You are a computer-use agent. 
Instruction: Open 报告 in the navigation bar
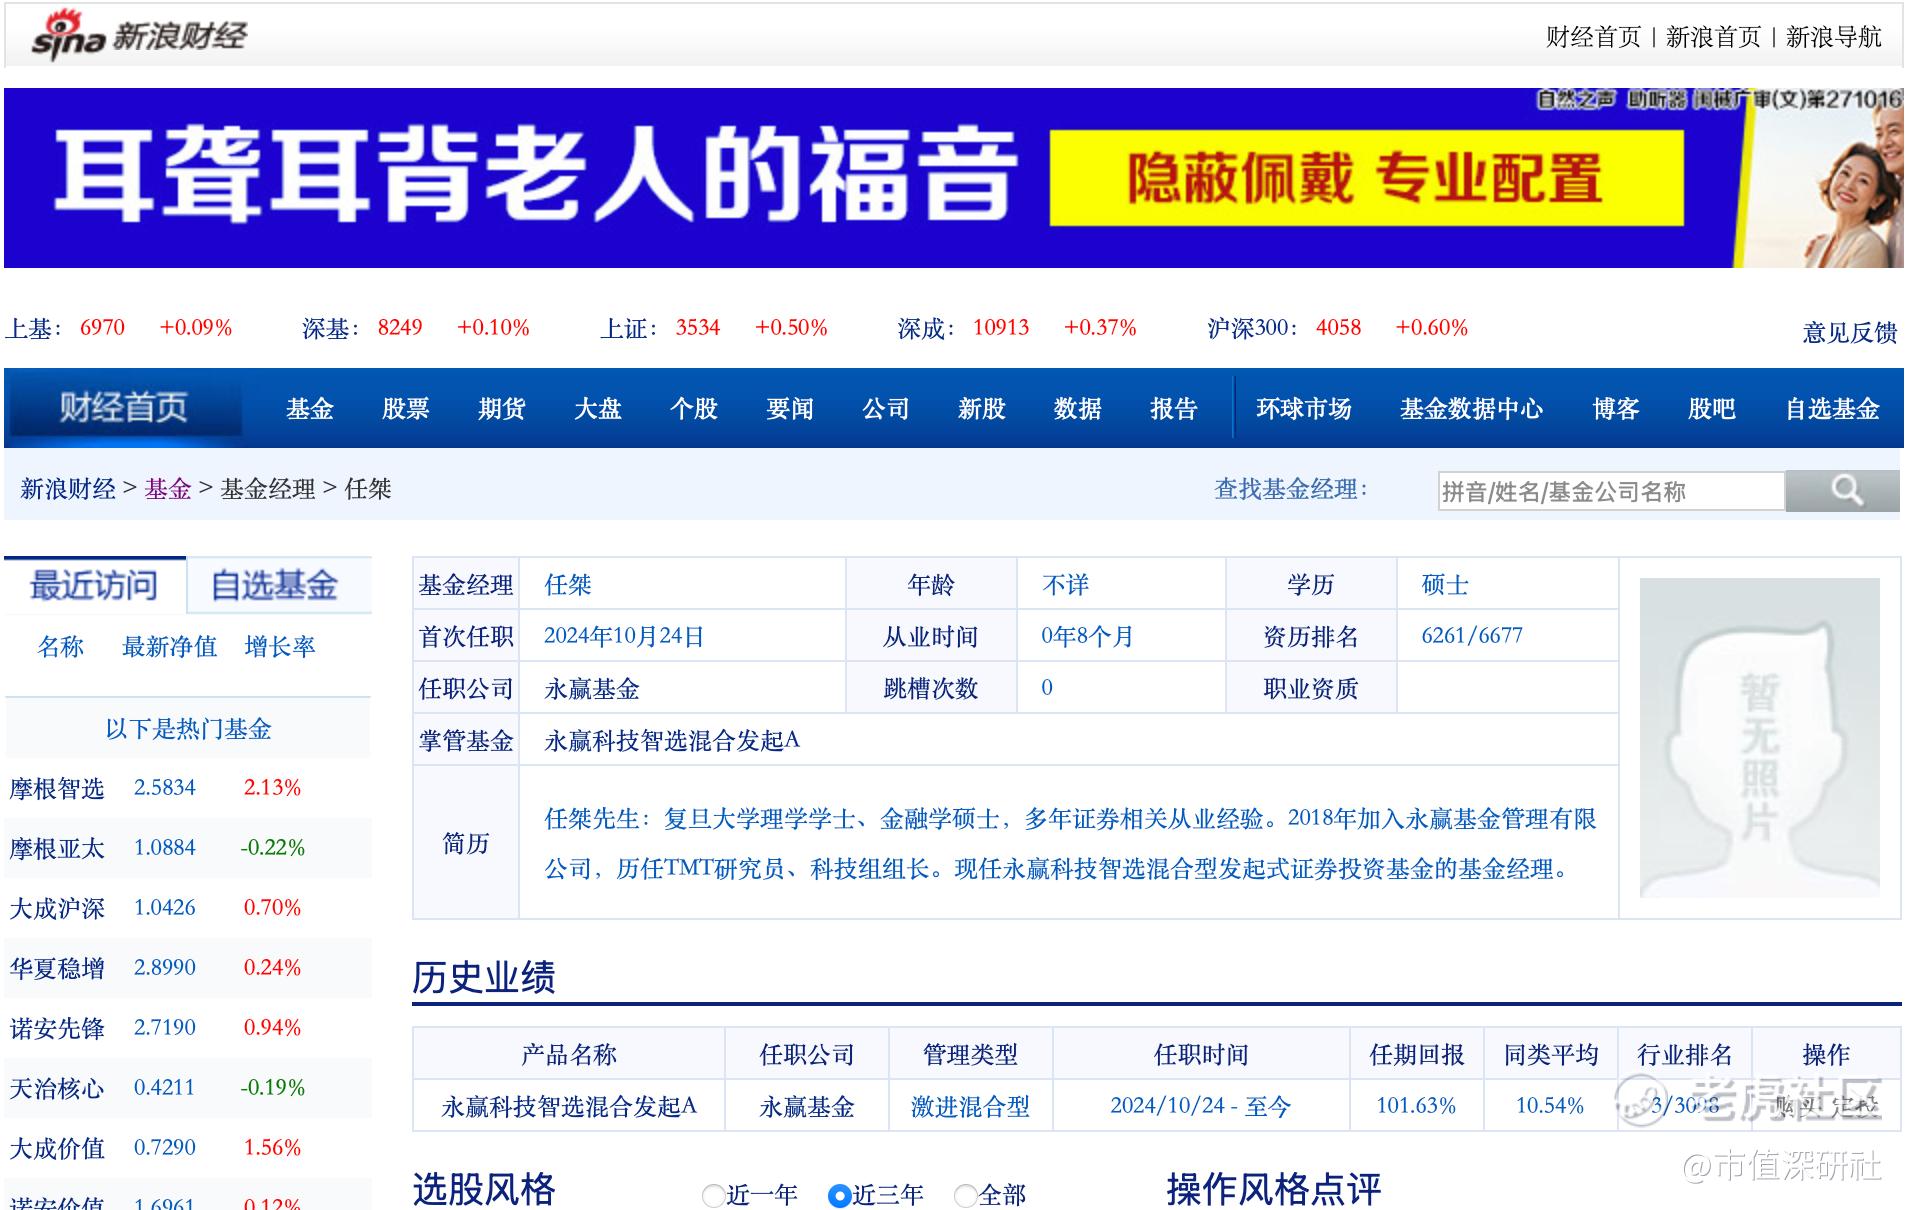1174,409
